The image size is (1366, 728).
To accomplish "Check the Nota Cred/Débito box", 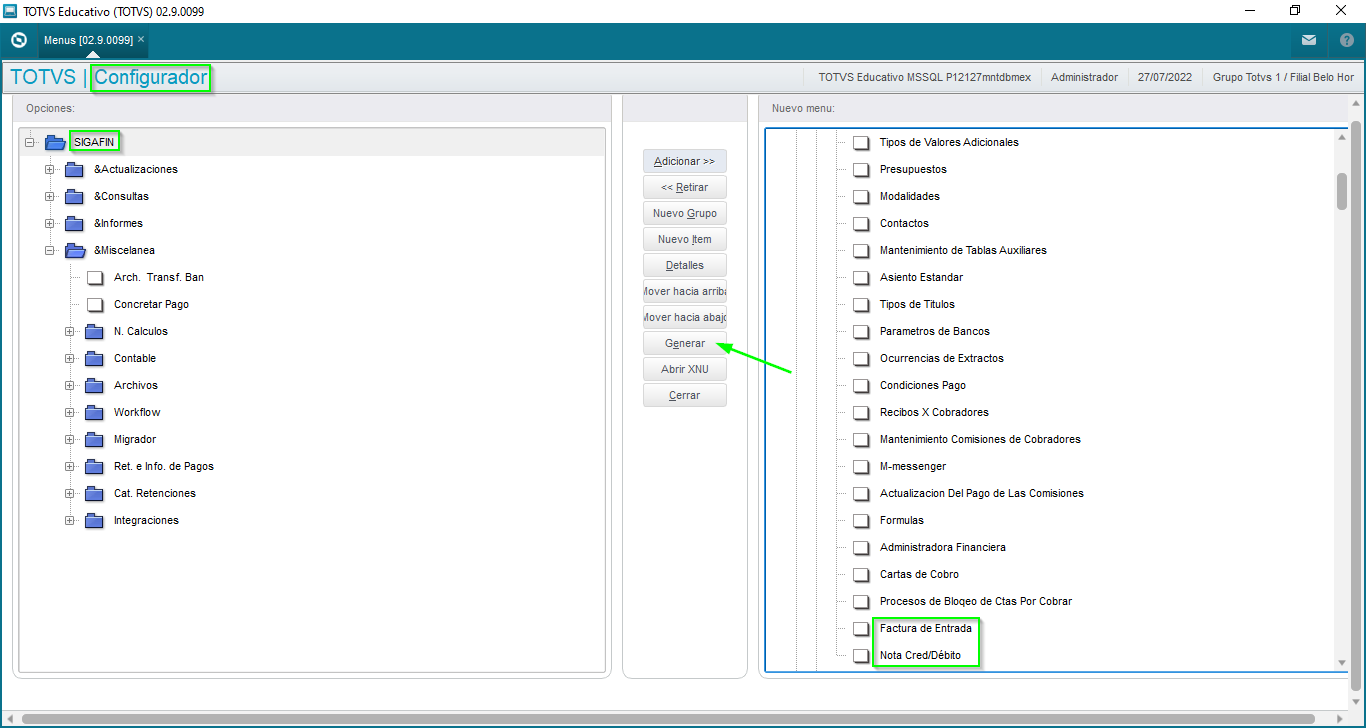I will pyautogui.click(x=861, y=656).
